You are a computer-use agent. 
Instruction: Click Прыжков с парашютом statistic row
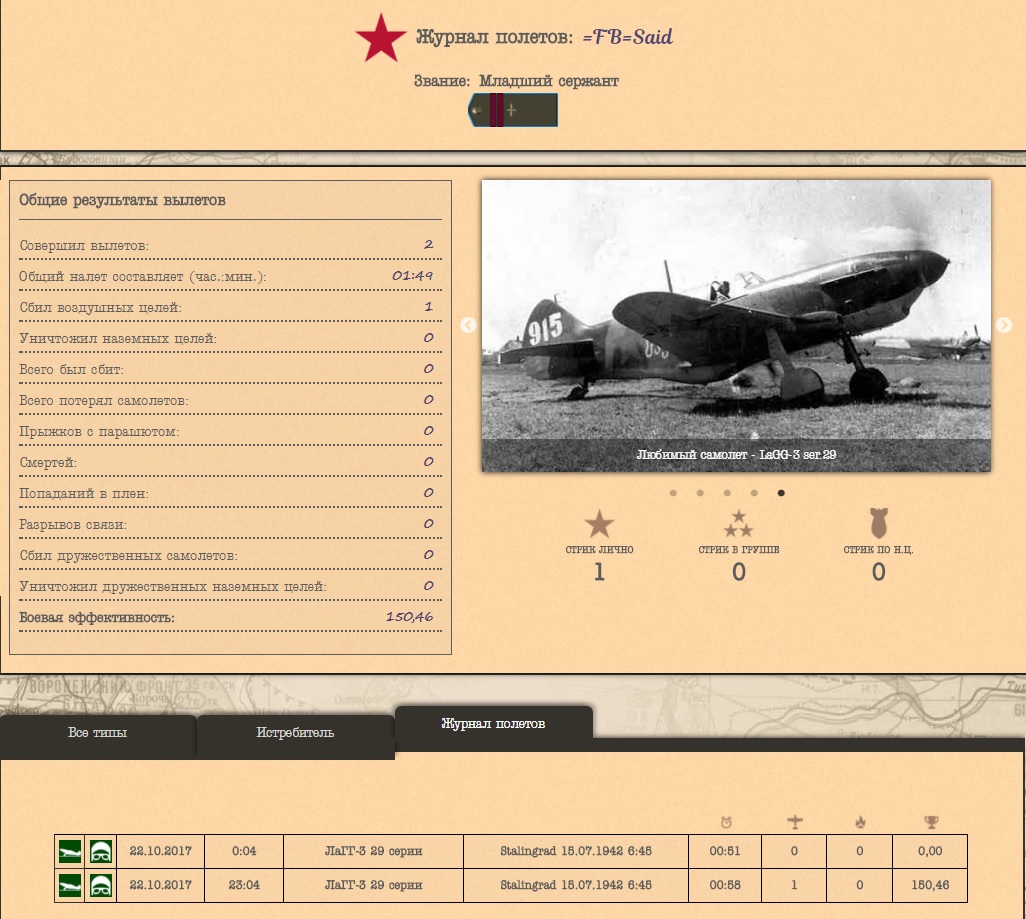point(230,431)
